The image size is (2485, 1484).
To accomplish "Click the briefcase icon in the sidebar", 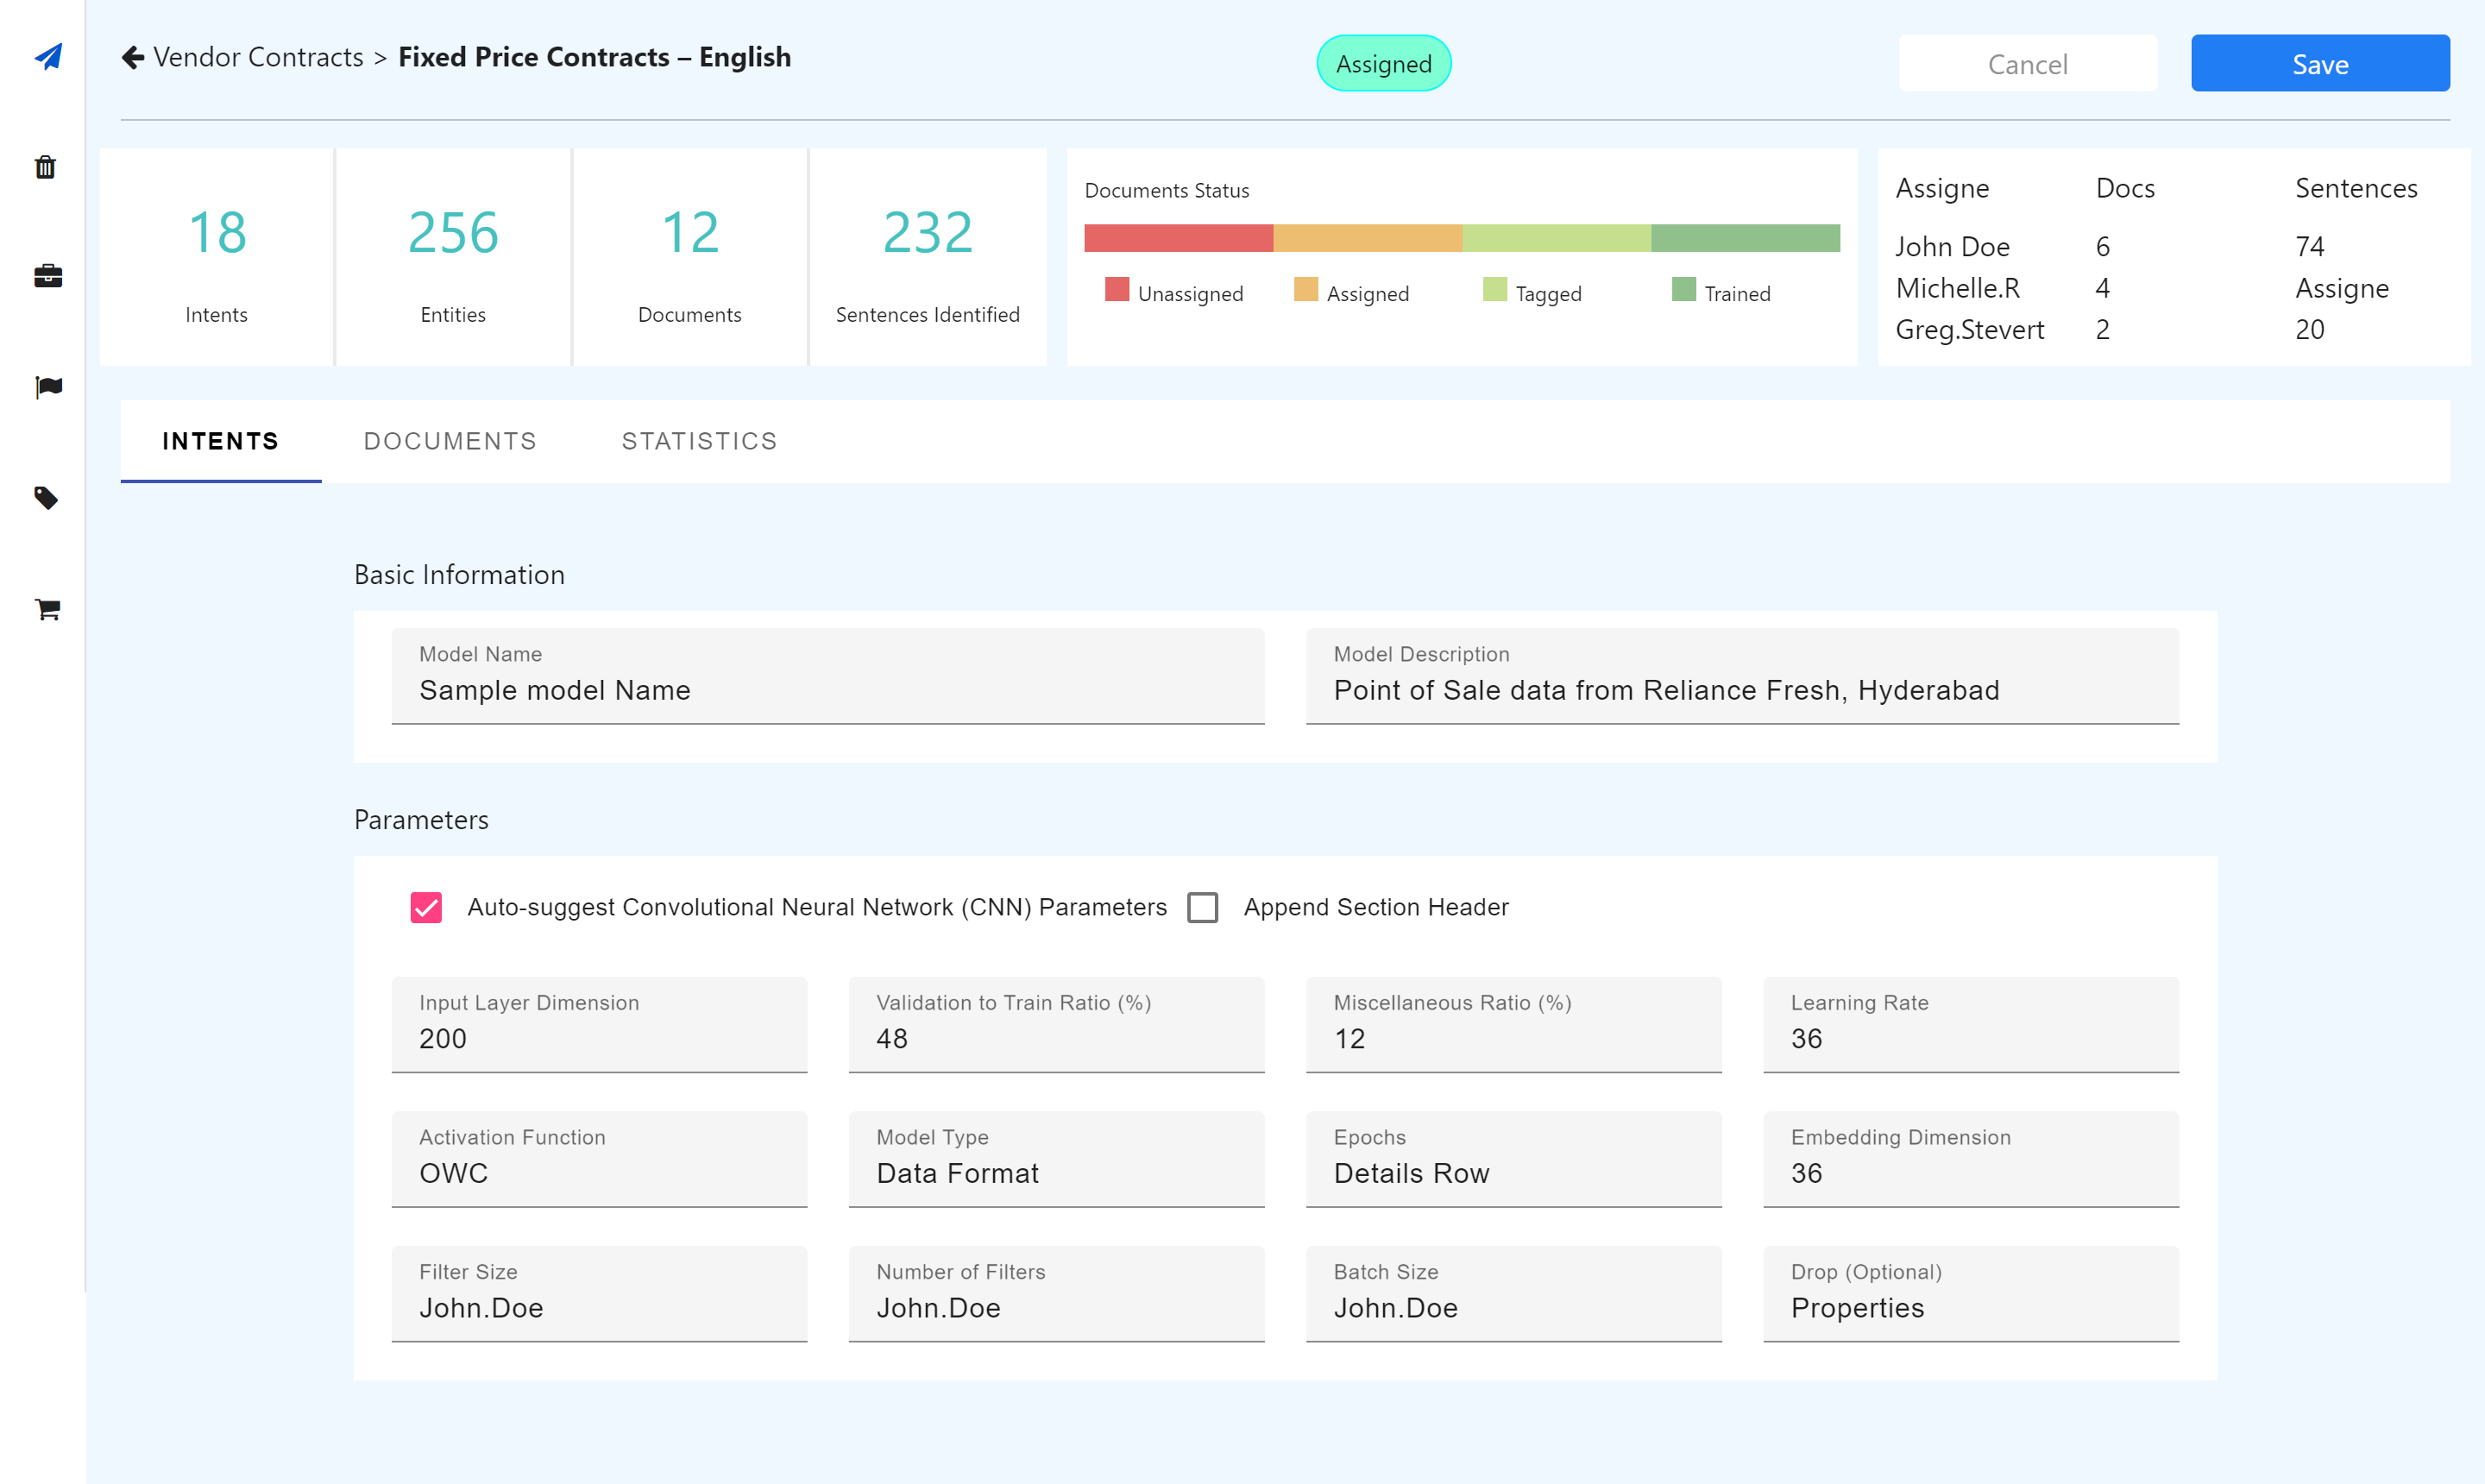I will point(46,277).
